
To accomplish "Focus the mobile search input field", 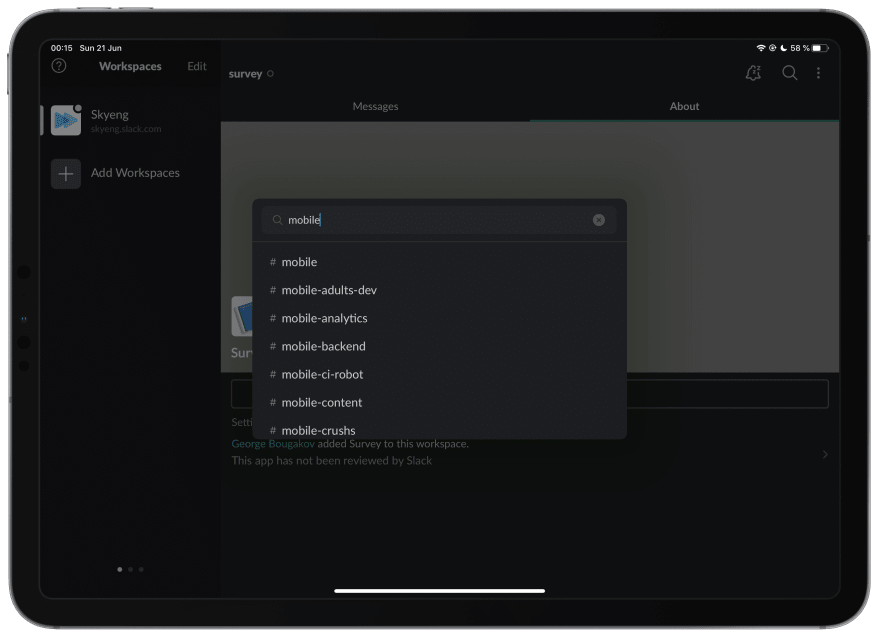I will pyautogui.click(x=439, y=220).
